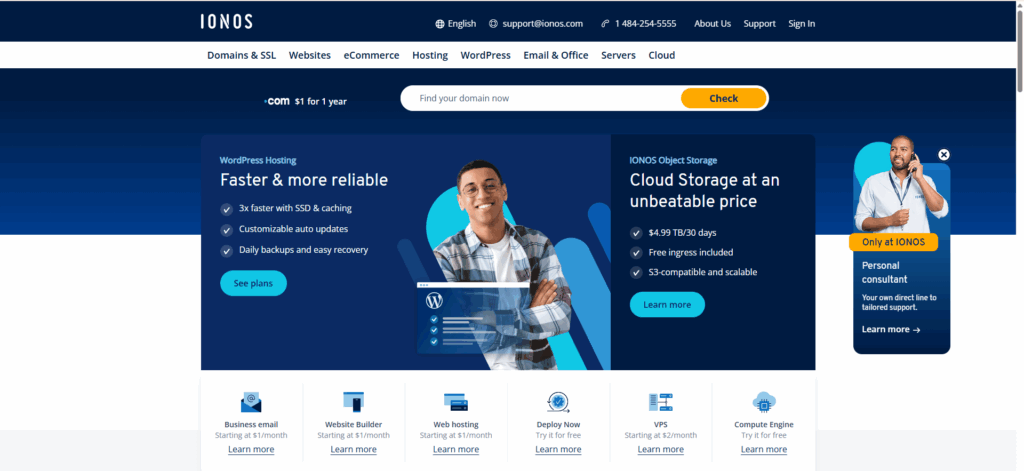Click the IONOS logo
Screen dimensions: 1024x471
[227, 22]
